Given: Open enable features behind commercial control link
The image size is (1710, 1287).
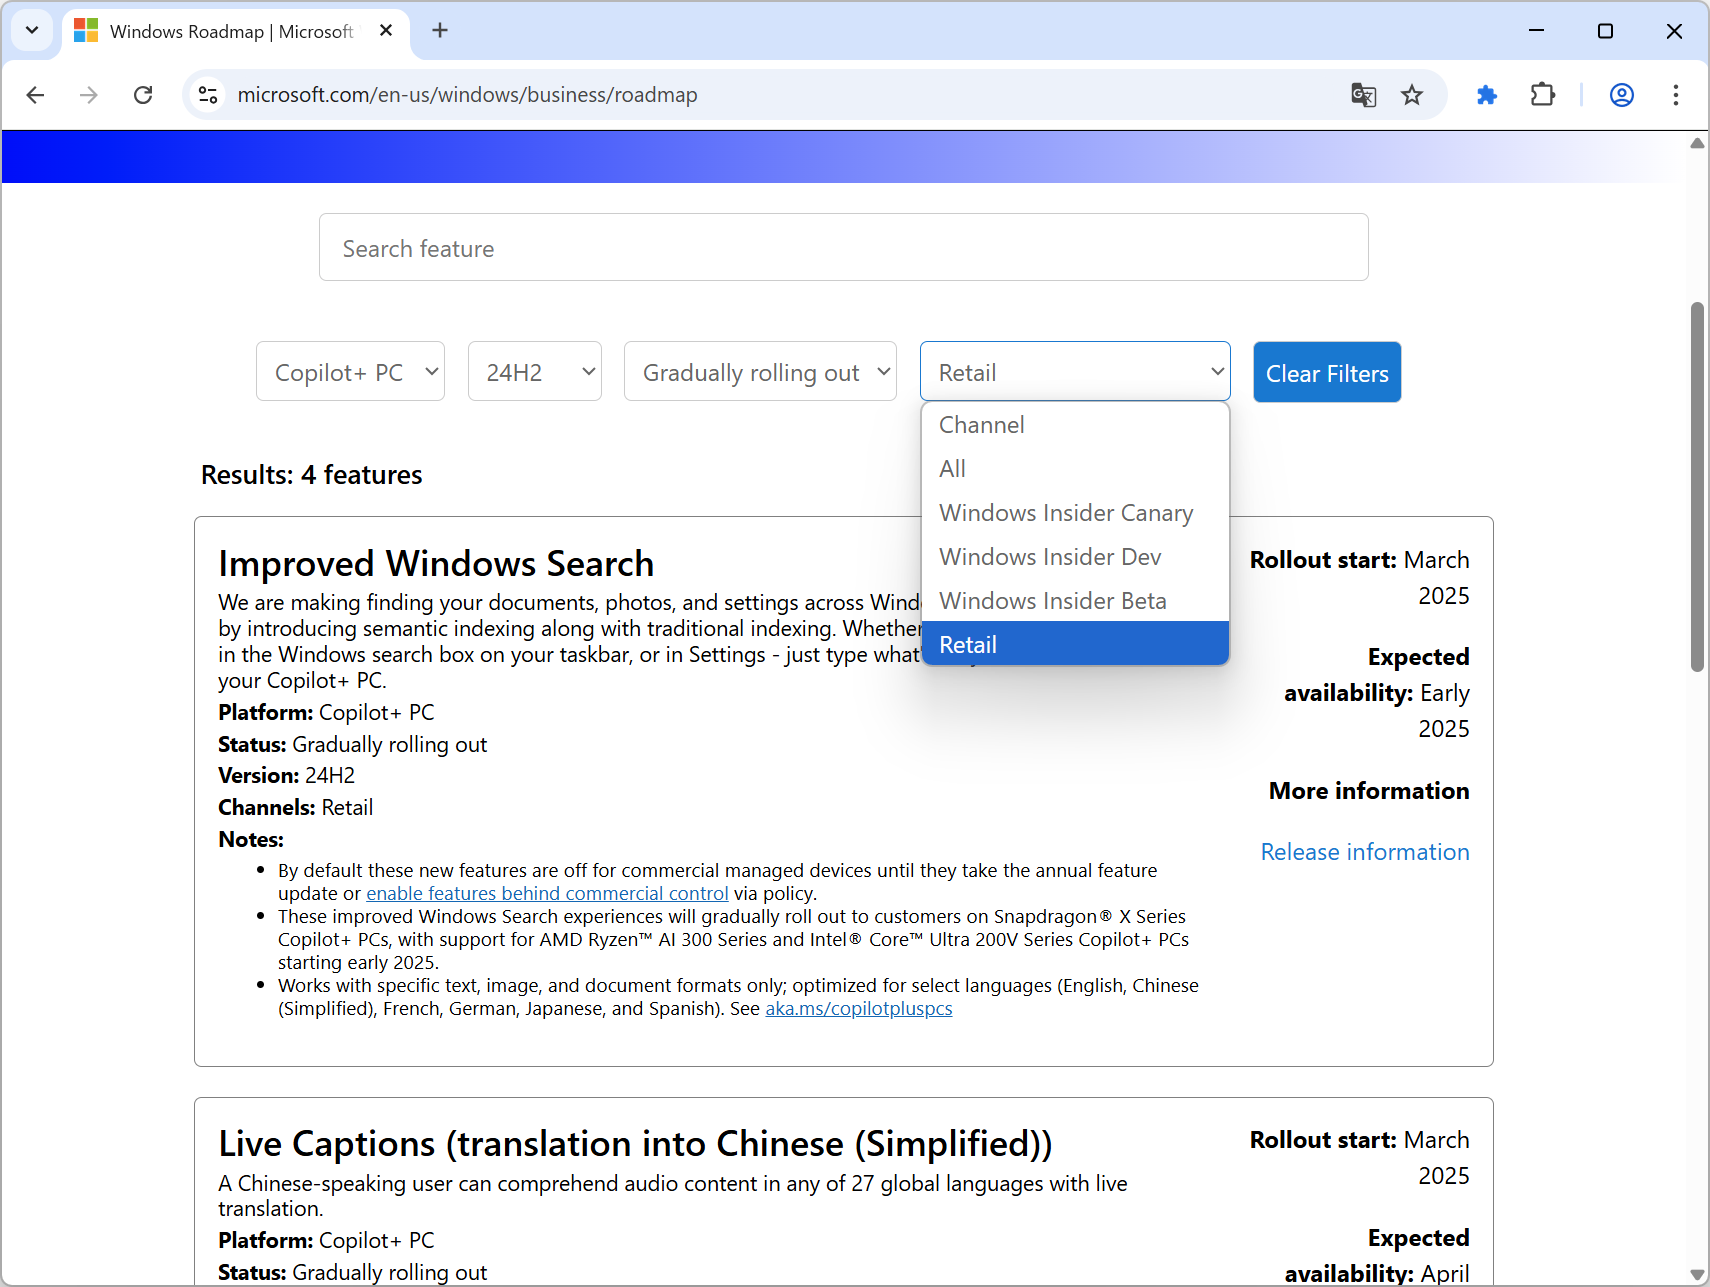Looking at the screenshot, I should pos(547,894).
